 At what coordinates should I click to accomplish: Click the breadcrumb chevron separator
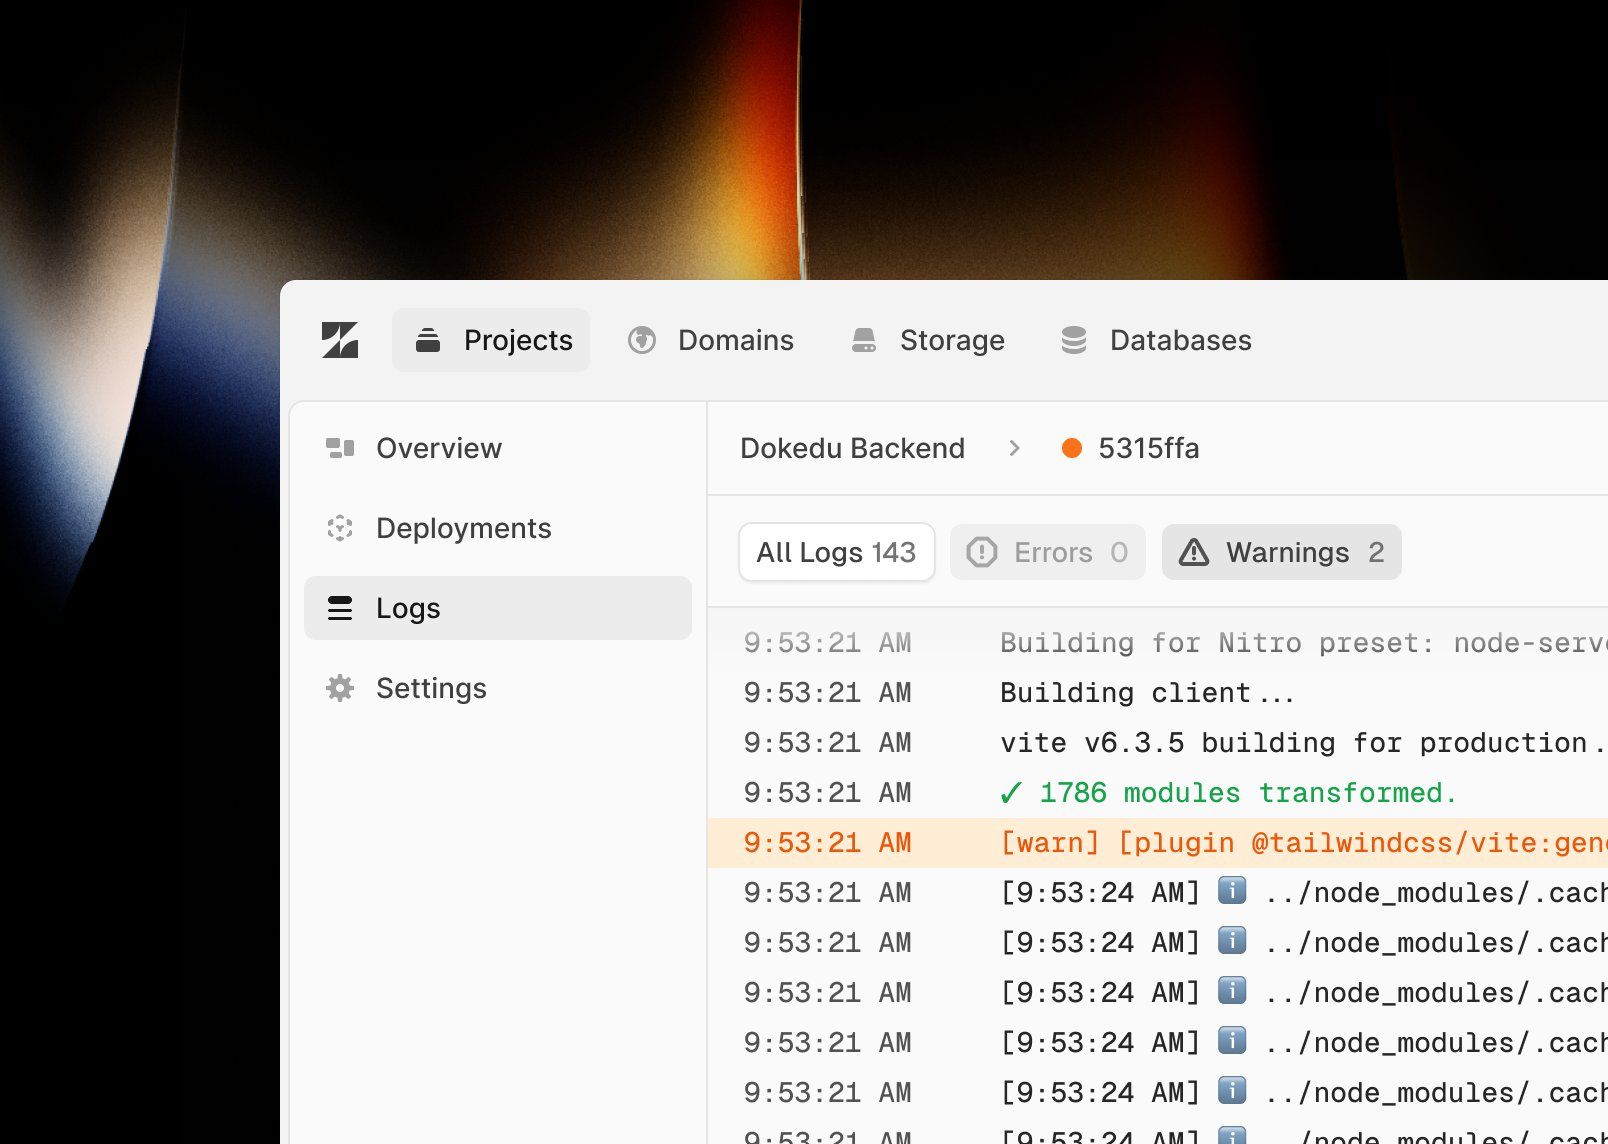(x=1014, y=448)
